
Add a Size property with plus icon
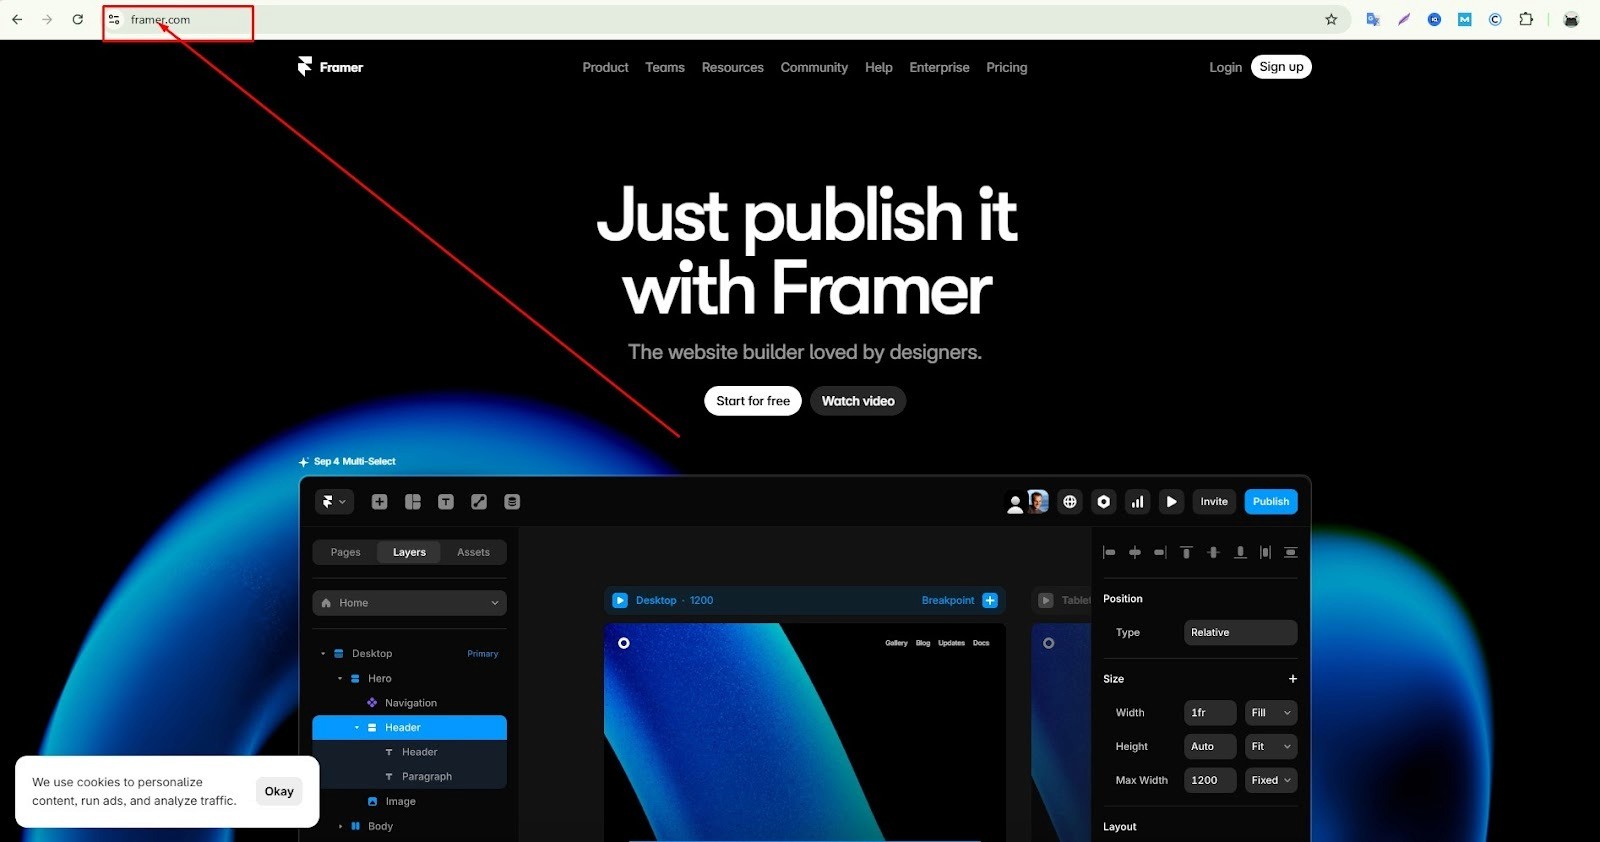(1292, 679)
